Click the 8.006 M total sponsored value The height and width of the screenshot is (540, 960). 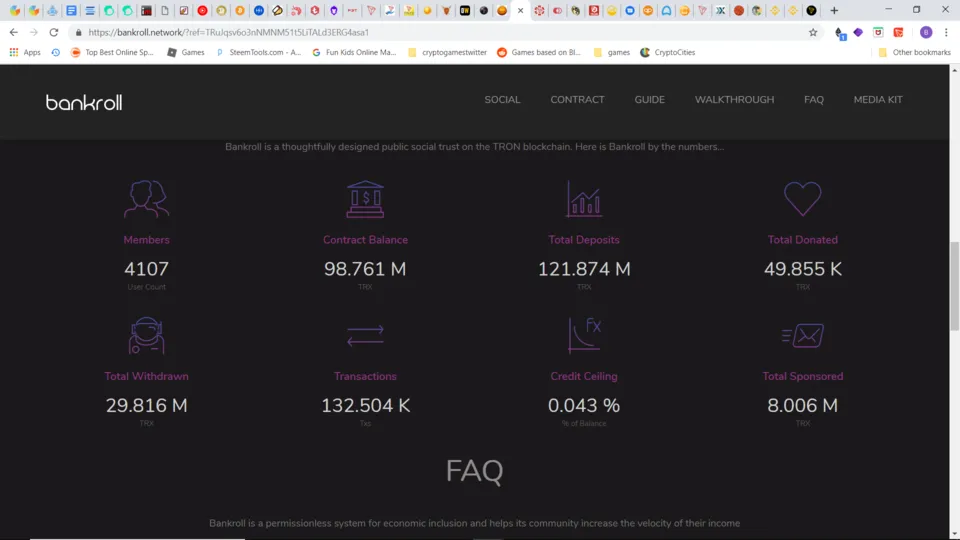tap(803, 405)
